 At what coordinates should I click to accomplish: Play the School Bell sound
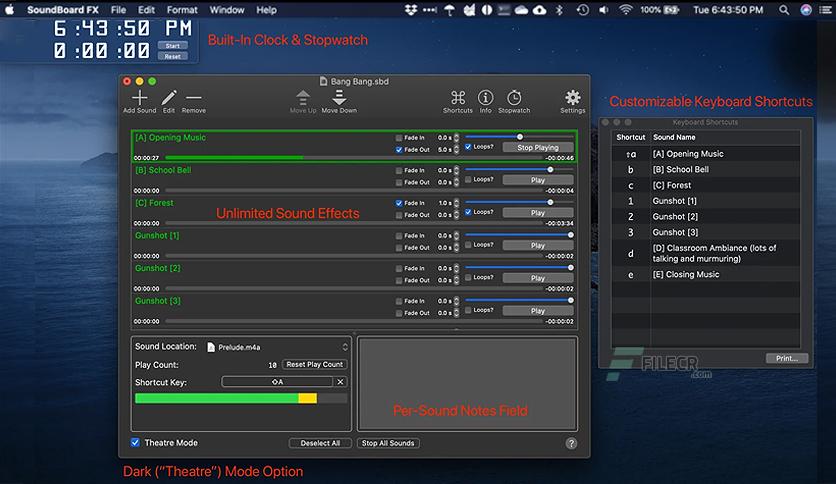pos(538,180)
